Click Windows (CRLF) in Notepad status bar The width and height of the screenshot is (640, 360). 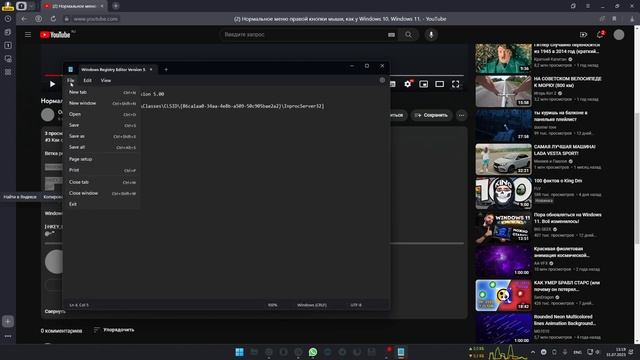(x=312, y=305)
